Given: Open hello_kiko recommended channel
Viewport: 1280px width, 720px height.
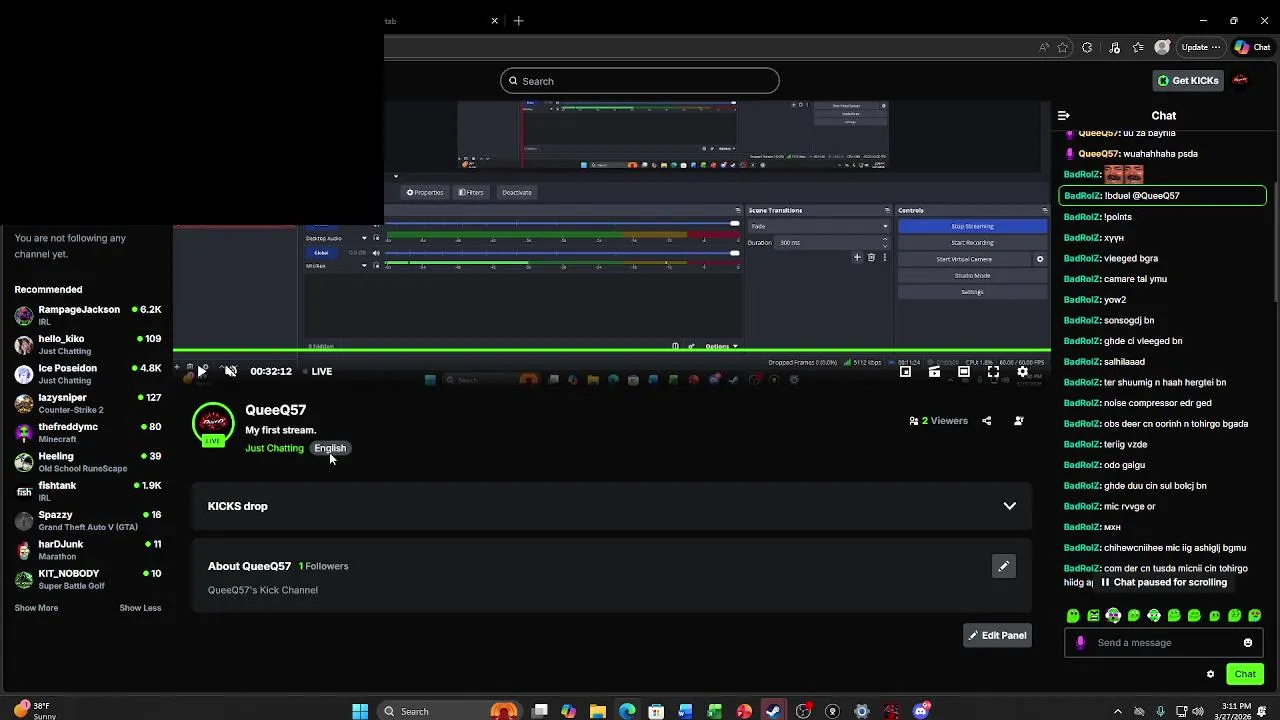Looking at the screenshot, I should click(x=88, y=345).
